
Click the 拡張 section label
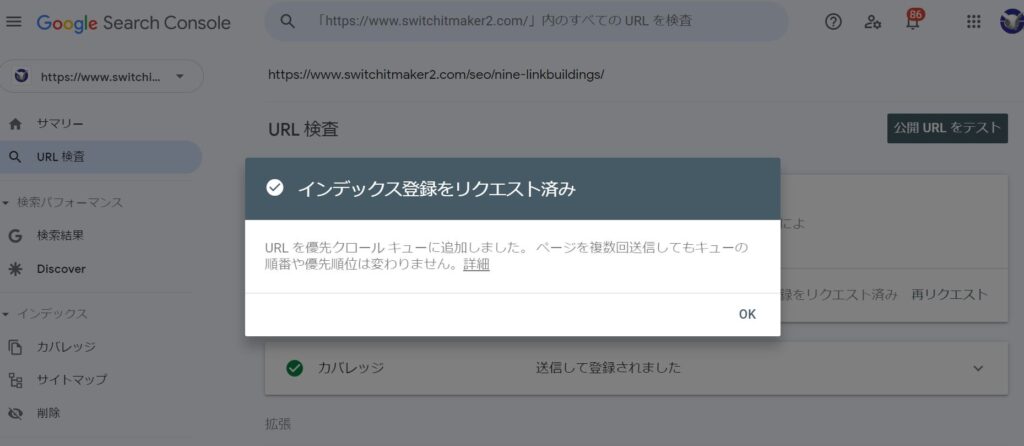click(x=278, y=424)
